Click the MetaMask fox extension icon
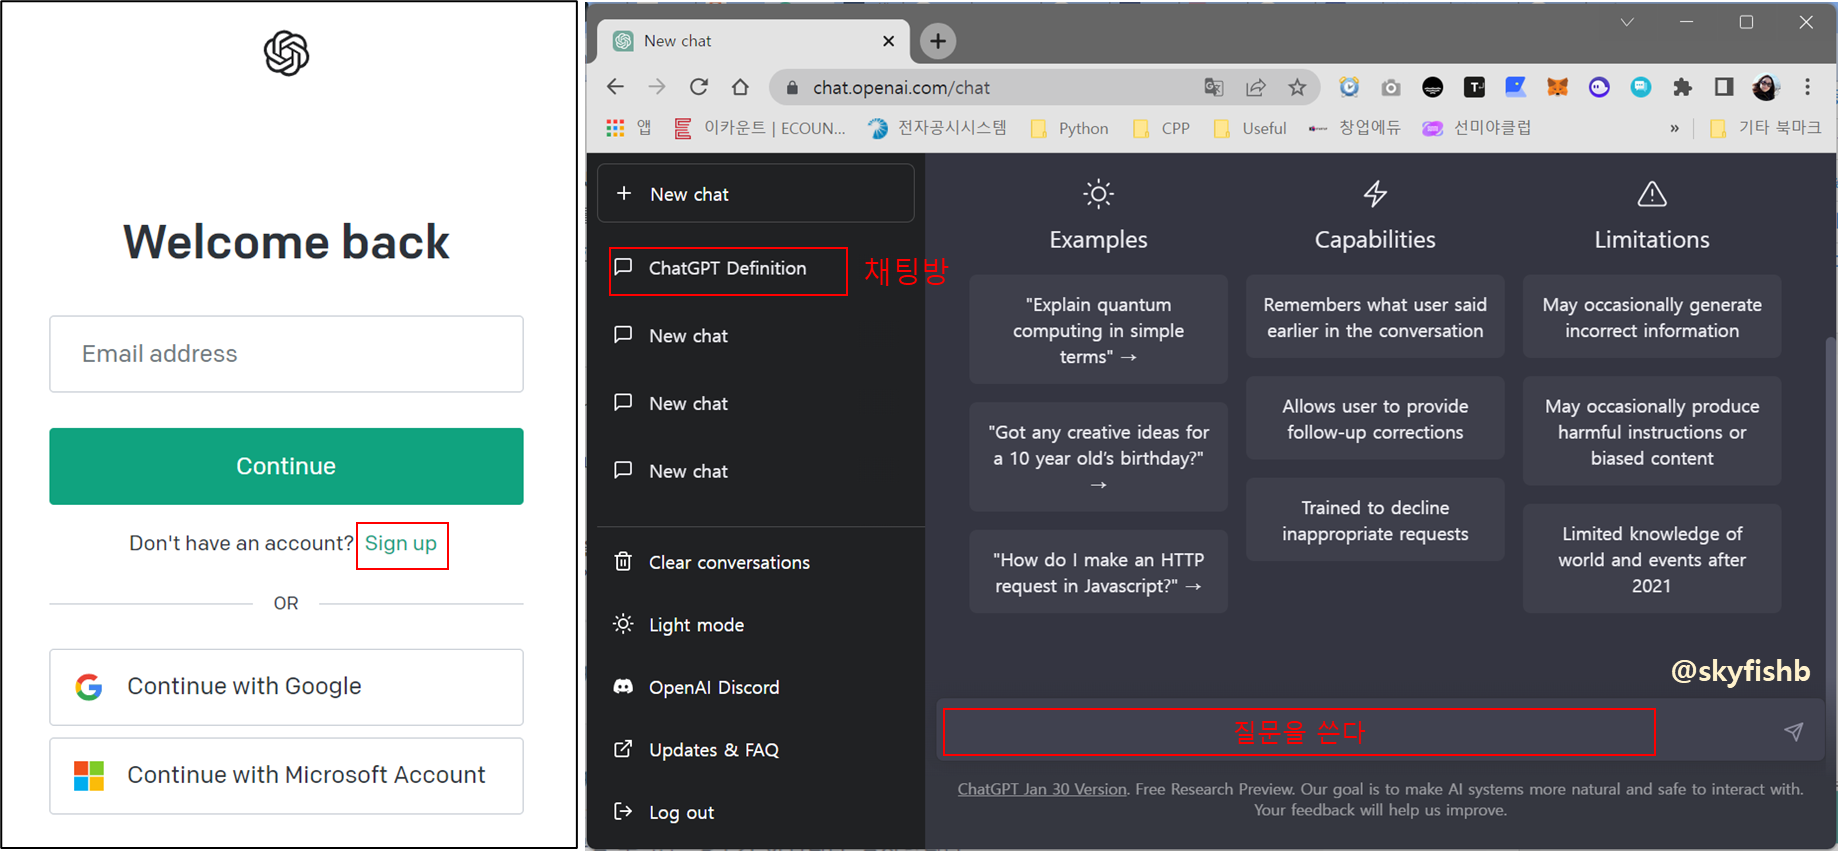Viewport: 1838px width, 851px height. (1557, 87)
